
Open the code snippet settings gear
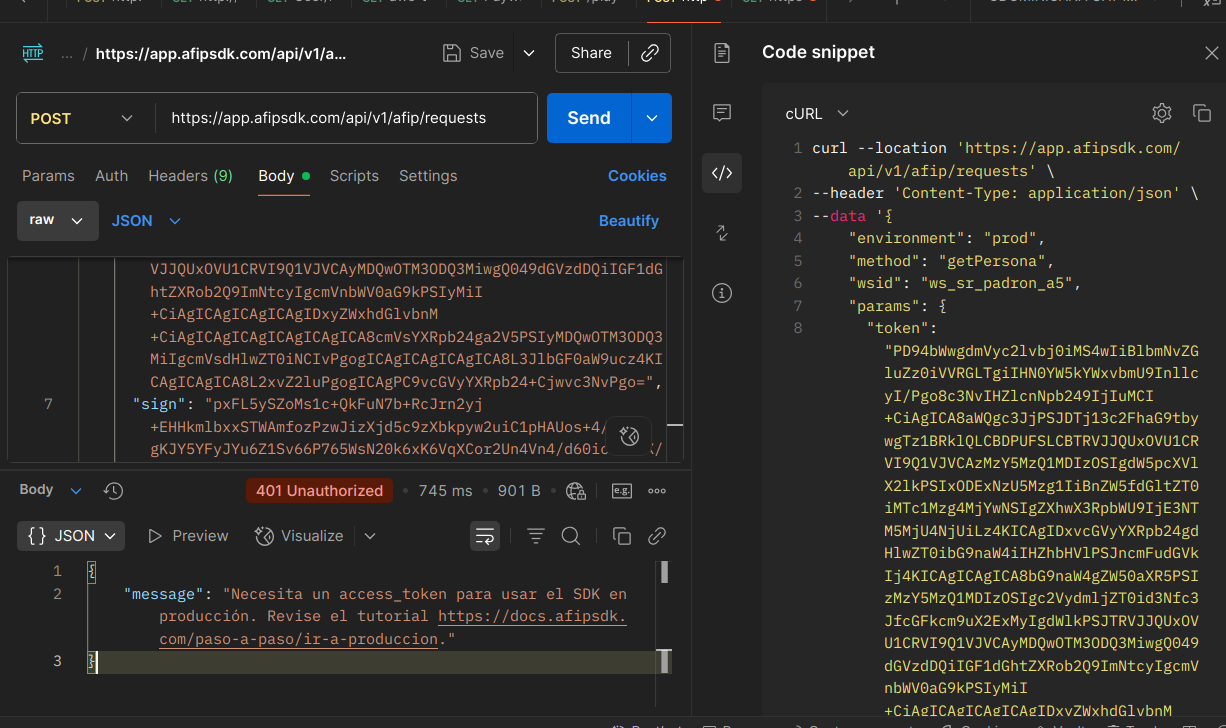(1161, 113)
